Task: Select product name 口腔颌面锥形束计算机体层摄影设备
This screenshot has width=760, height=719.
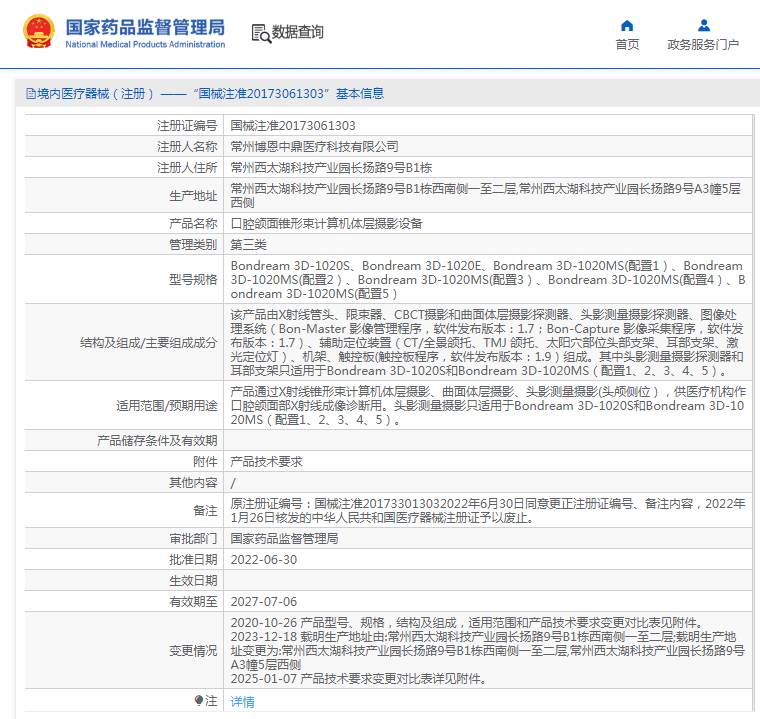Action: tap(326, 224)
